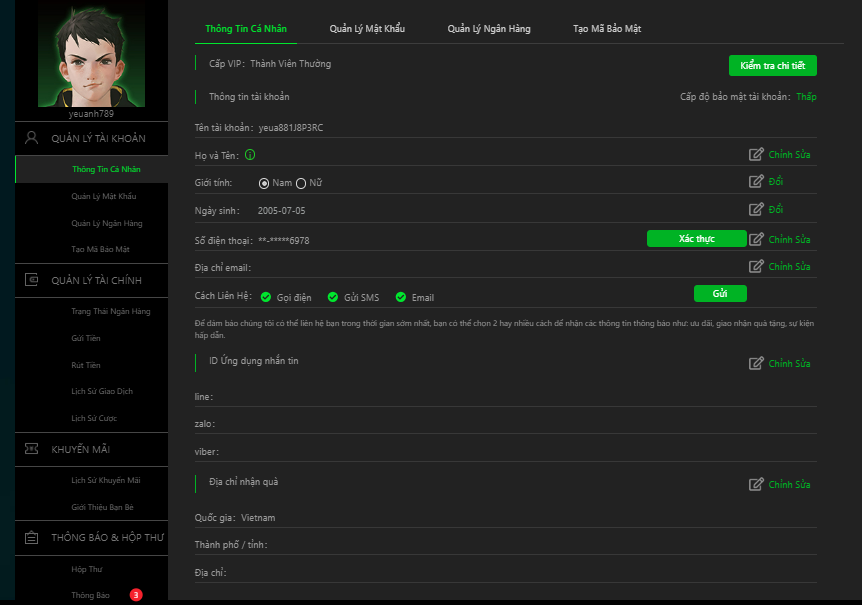Click the edit icon in Địa chỉ email row
Image resolution: width=862 pixels, height=605 pixels.
point(756,267)
